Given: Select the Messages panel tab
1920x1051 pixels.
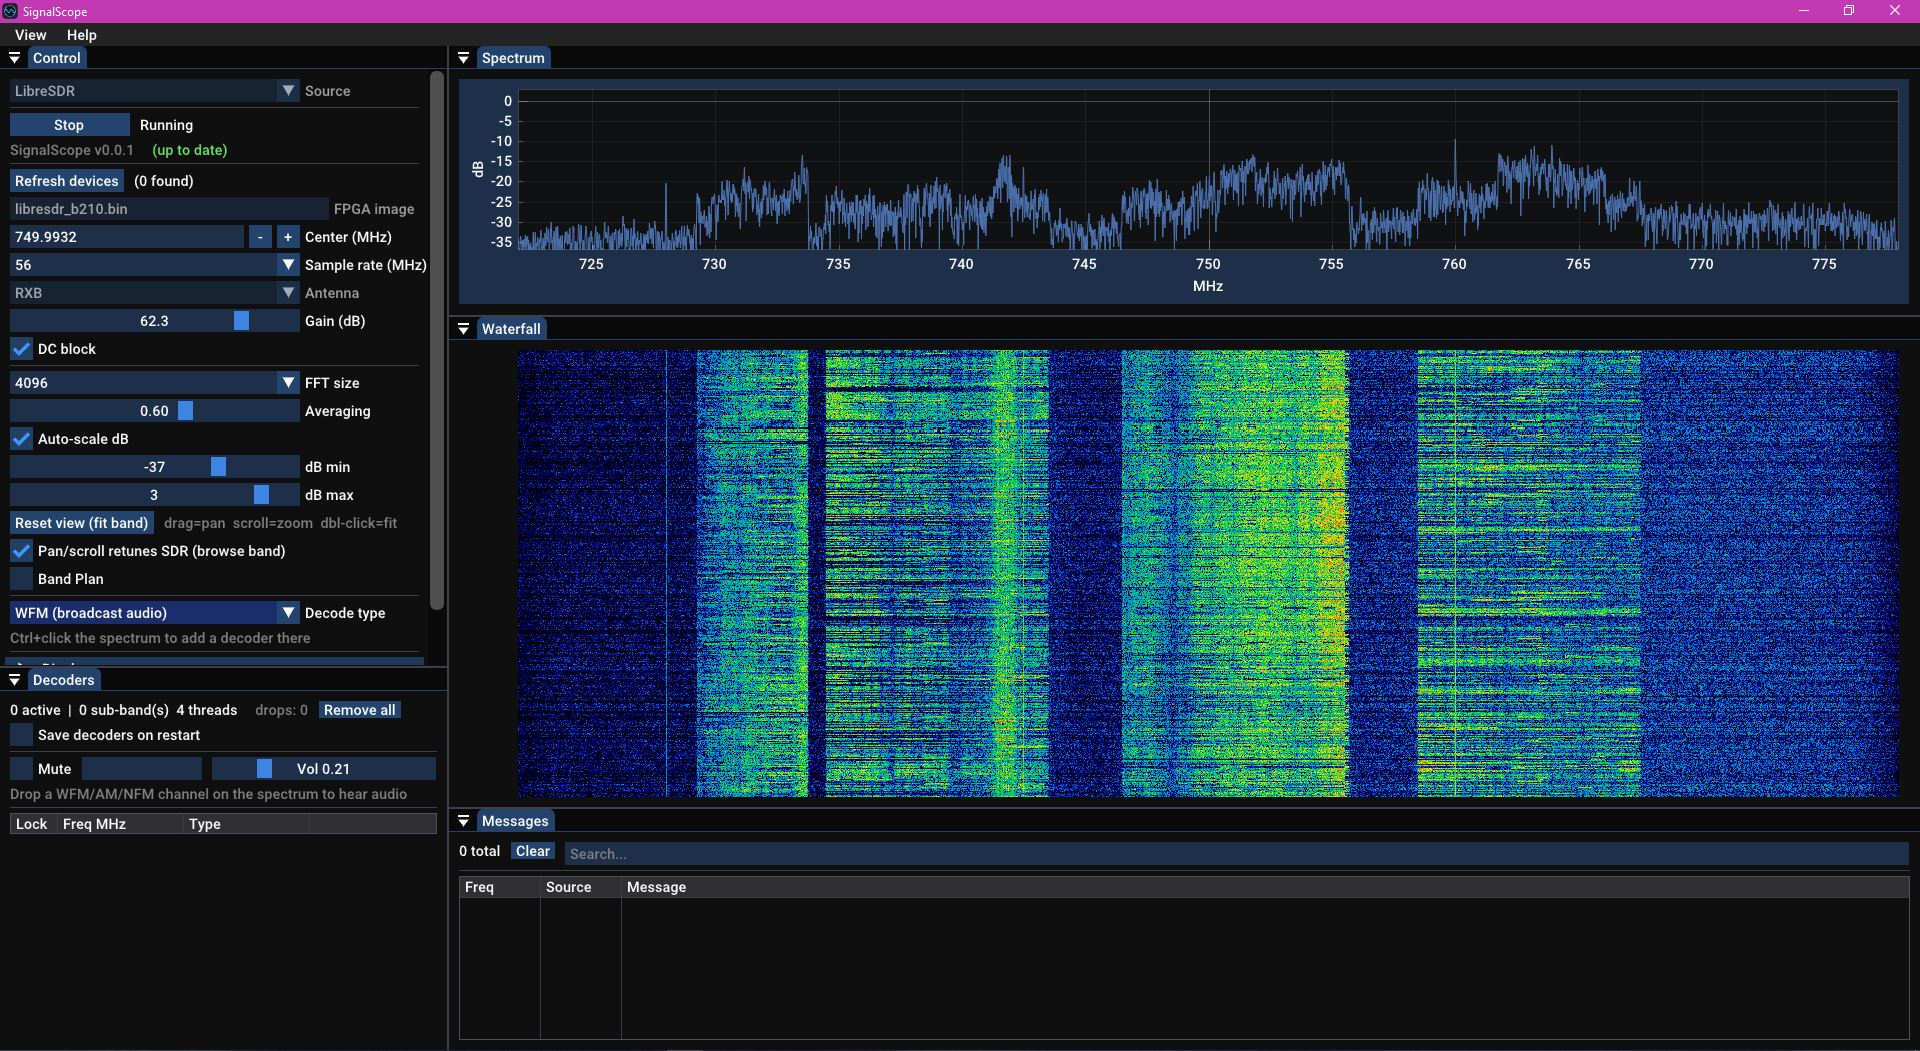Looking at the screenshot, I should pos(515,821).
